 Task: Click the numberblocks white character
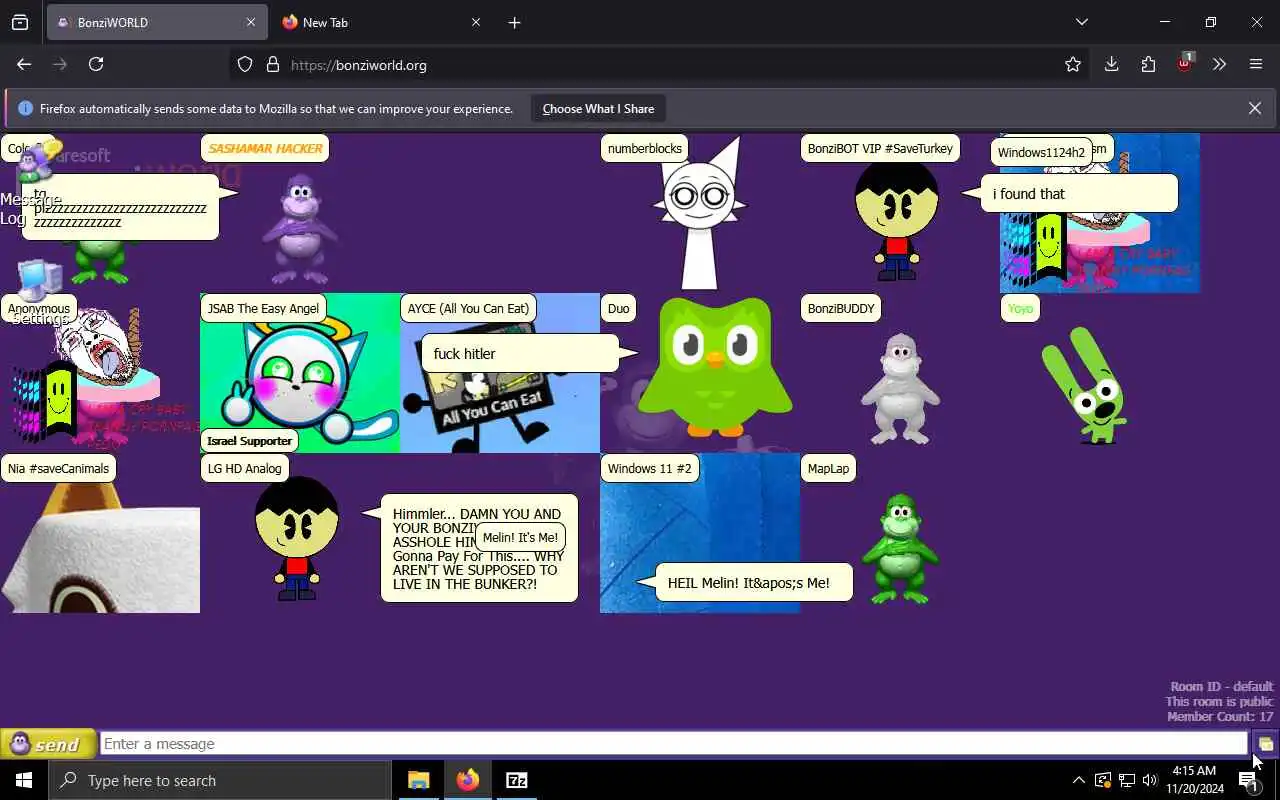700,215
